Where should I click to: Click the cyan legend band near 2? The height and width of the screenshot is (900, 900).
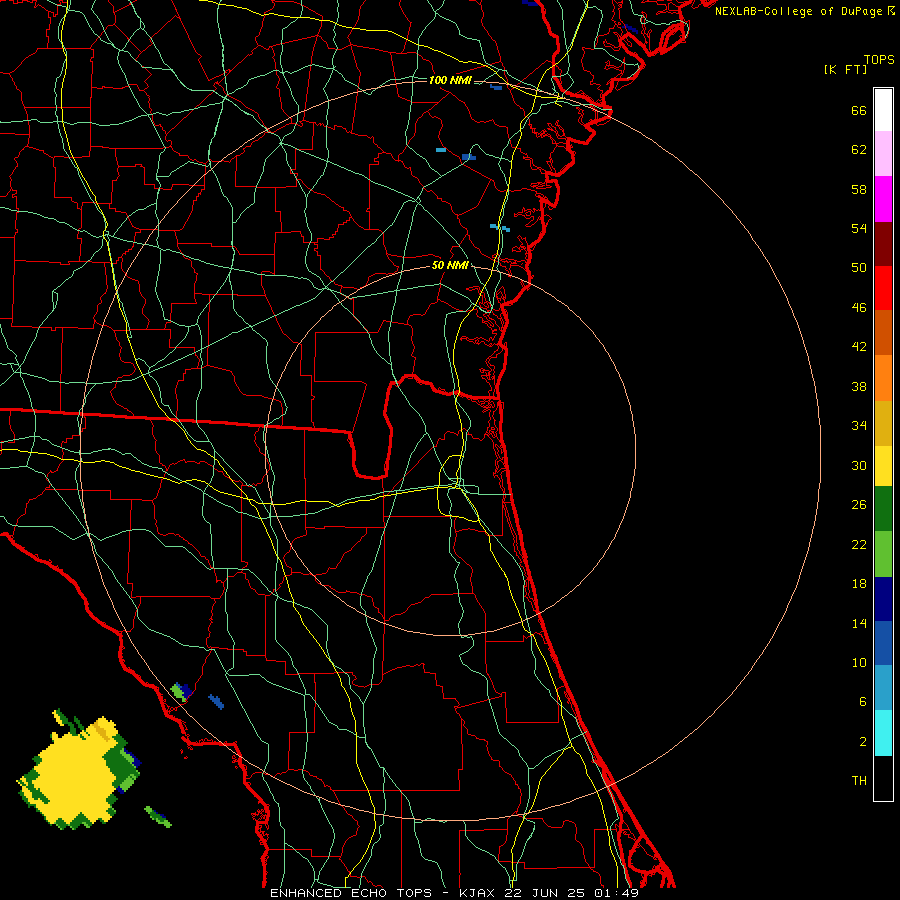tap(883, 733)
